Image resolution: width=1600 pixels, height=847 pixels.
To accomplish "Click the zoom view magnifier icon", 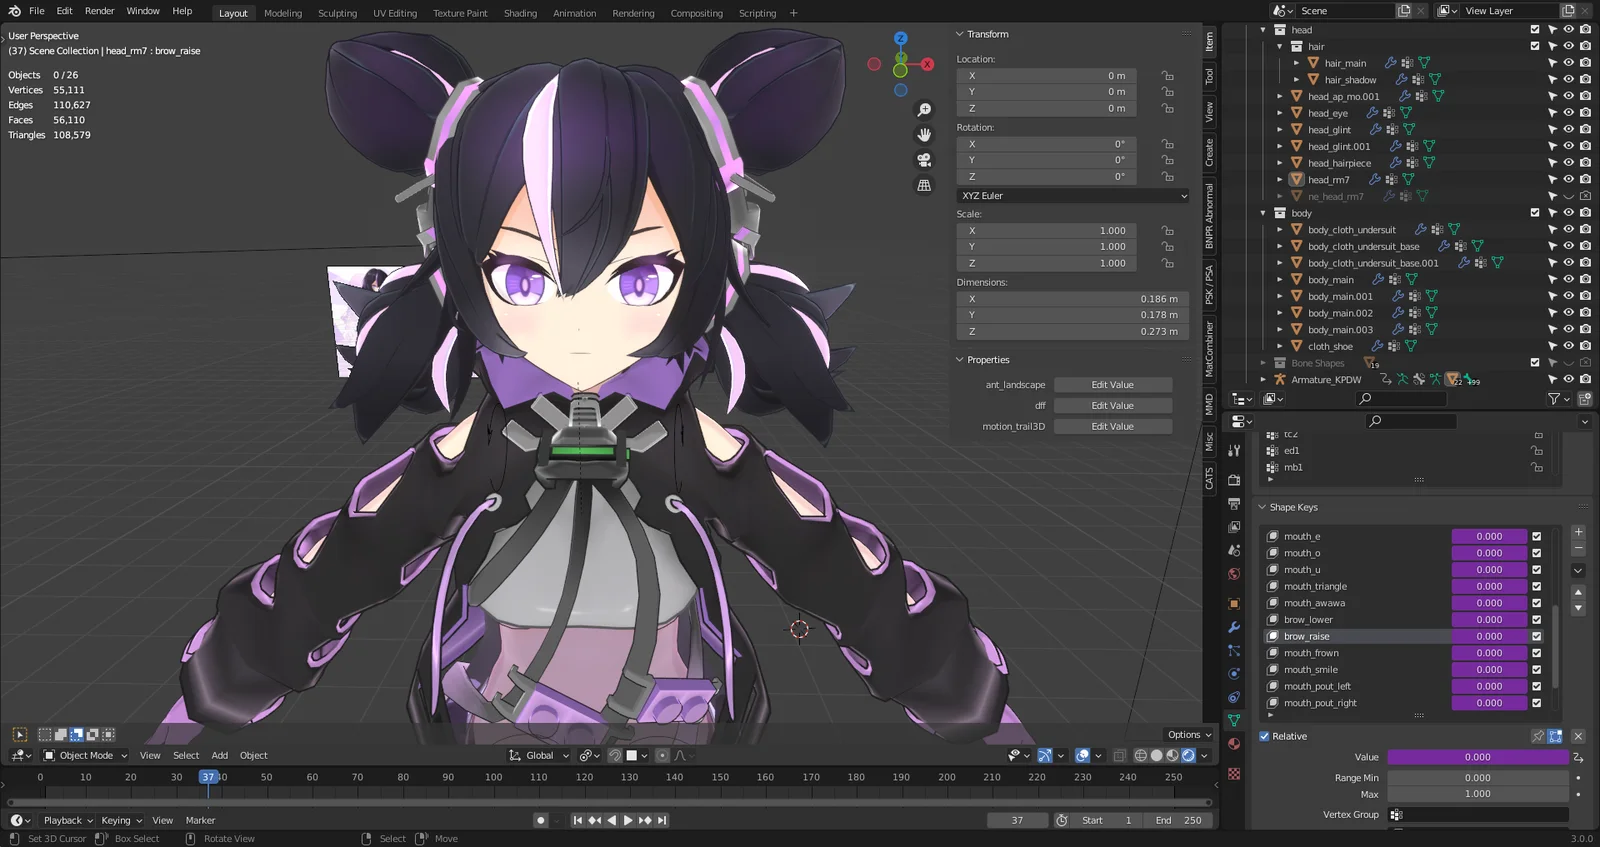I will click(x=924, y=110).
